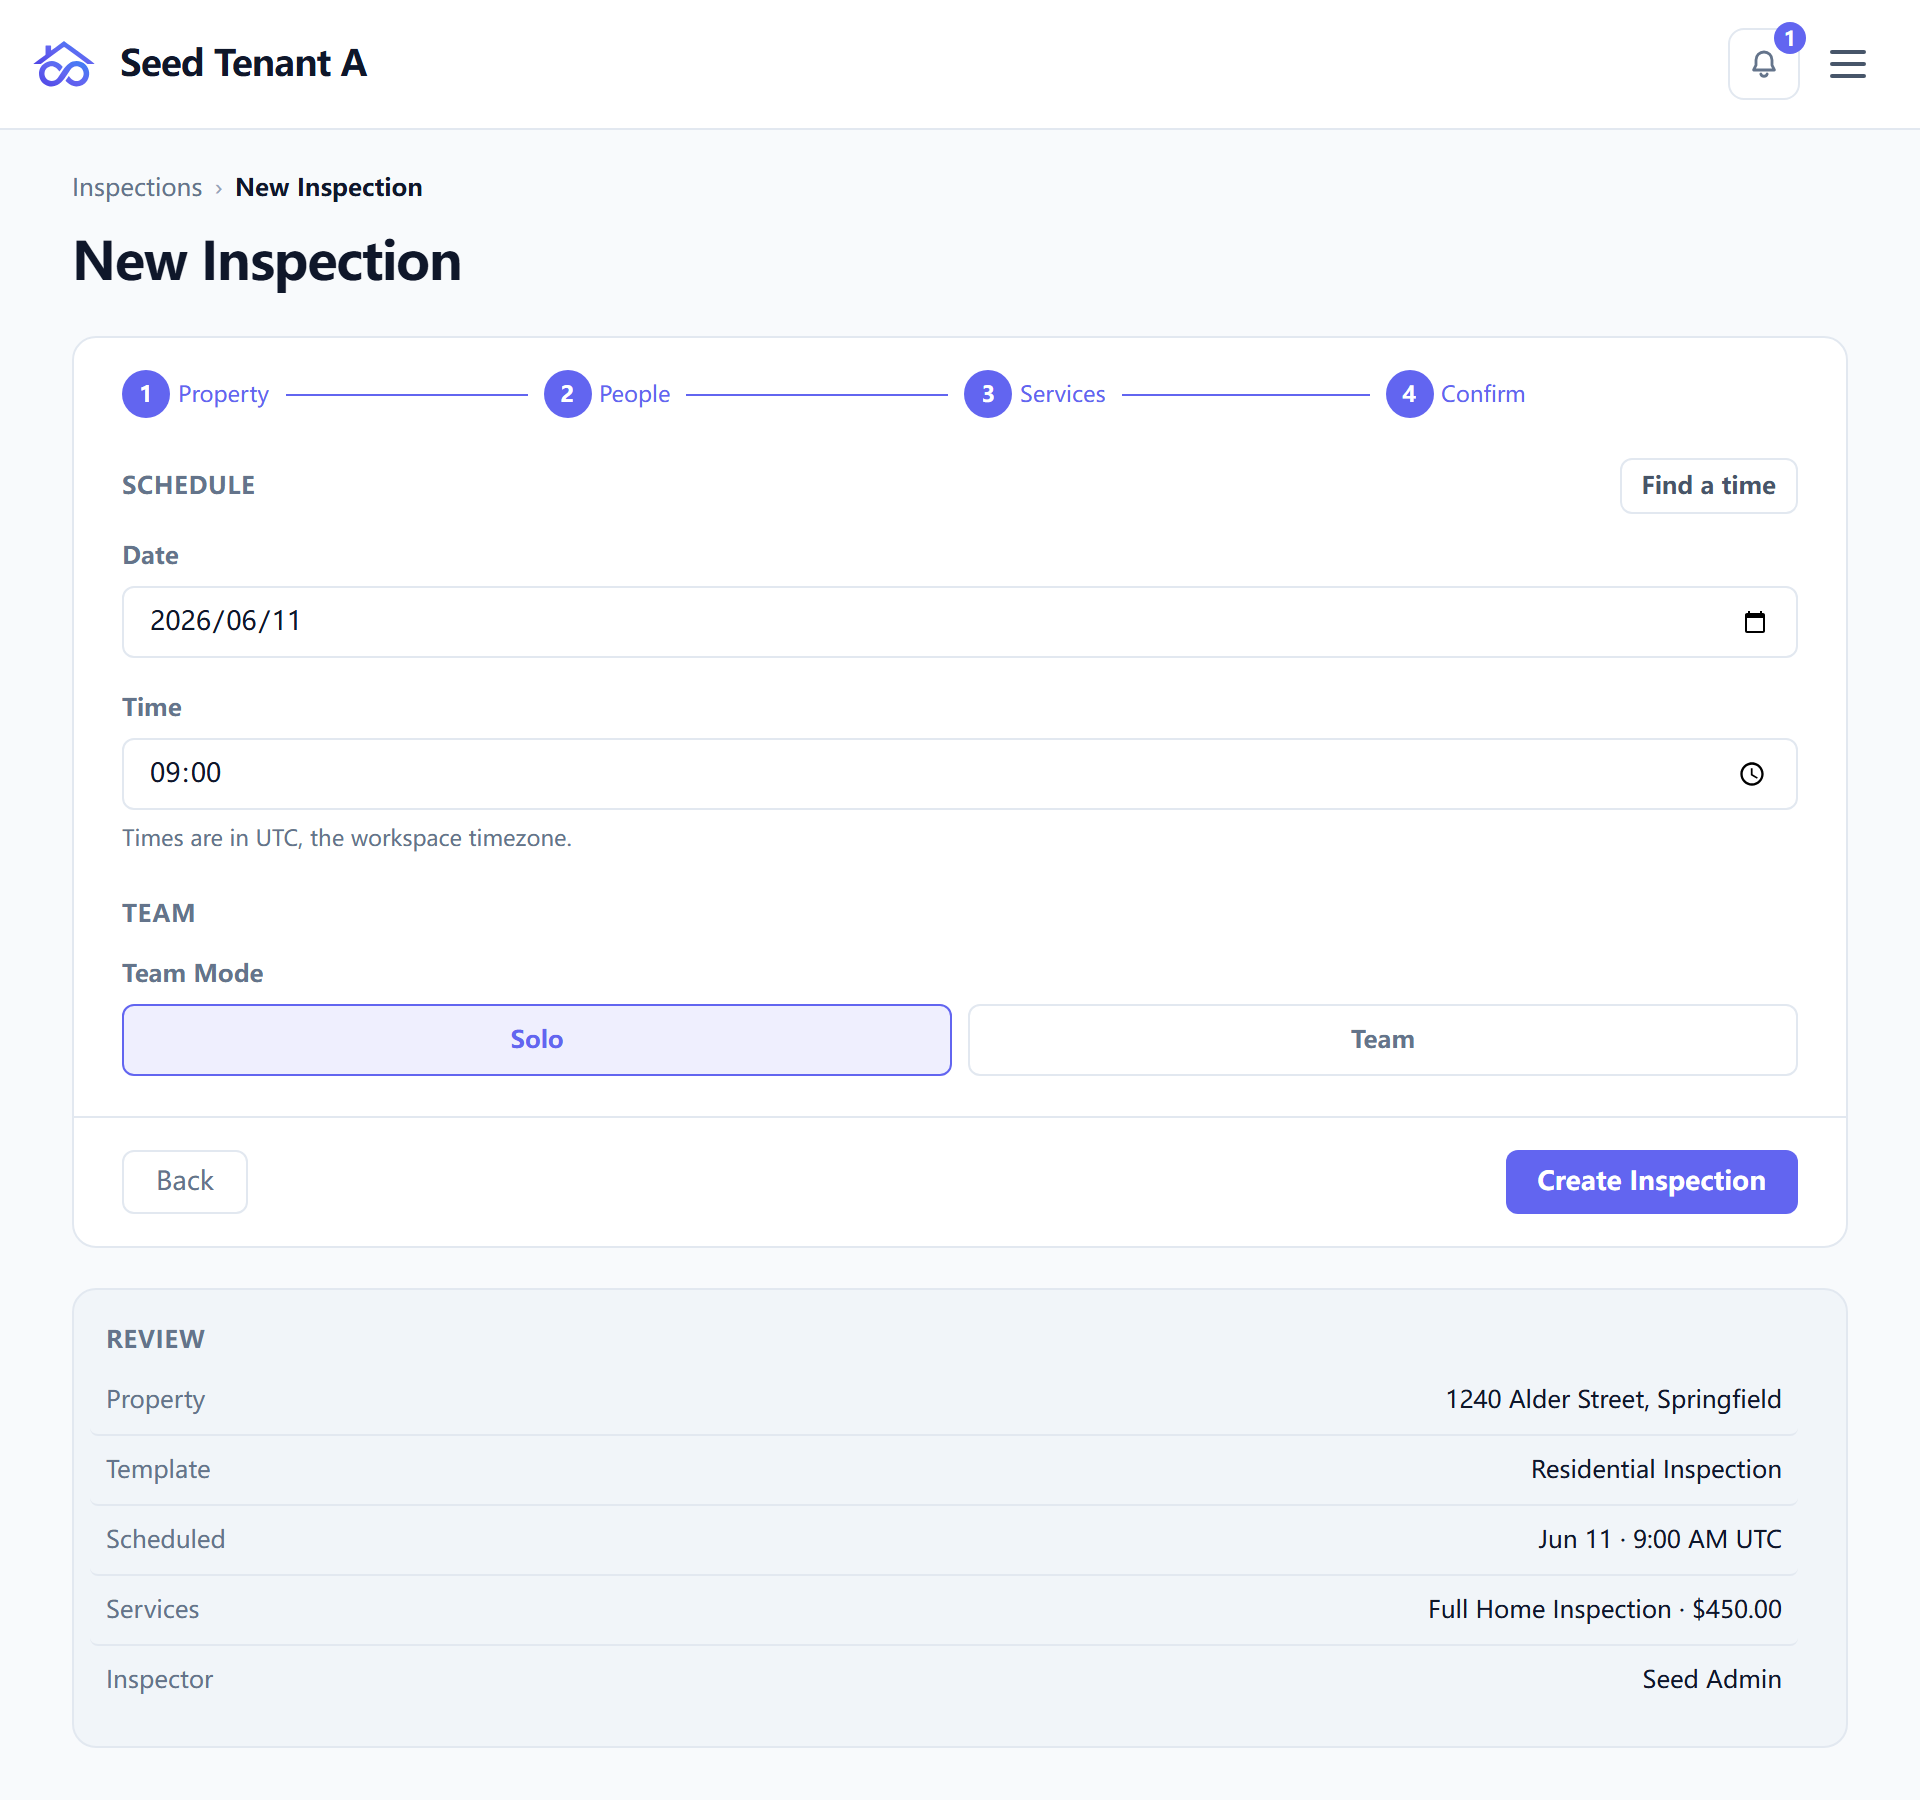
Task: Click the step 4 circle for Confirm
Action: (x=1409, y=394)
